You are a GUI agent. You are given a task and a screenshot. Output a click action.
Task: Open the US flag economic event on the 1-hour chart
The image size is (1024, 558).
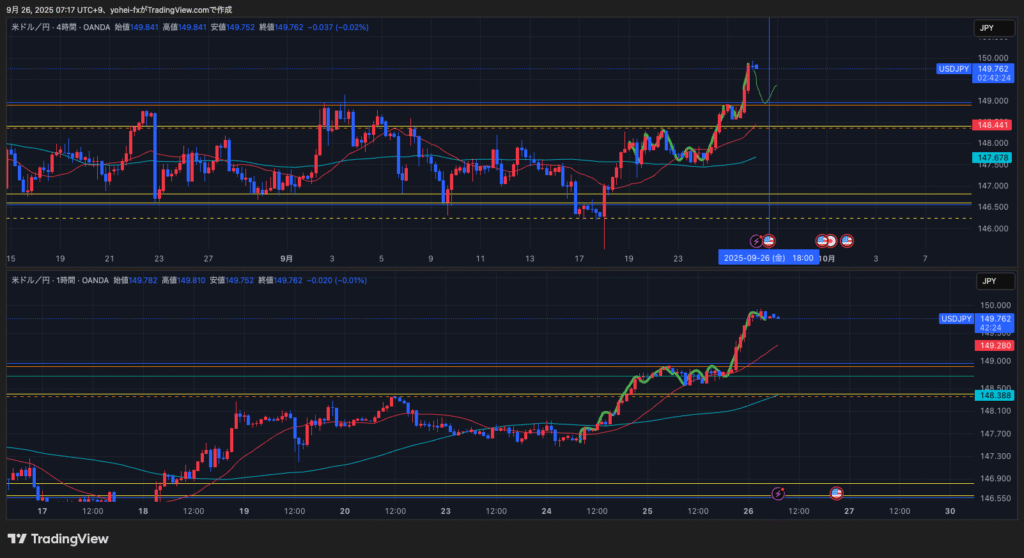click(x=837, y=493)
